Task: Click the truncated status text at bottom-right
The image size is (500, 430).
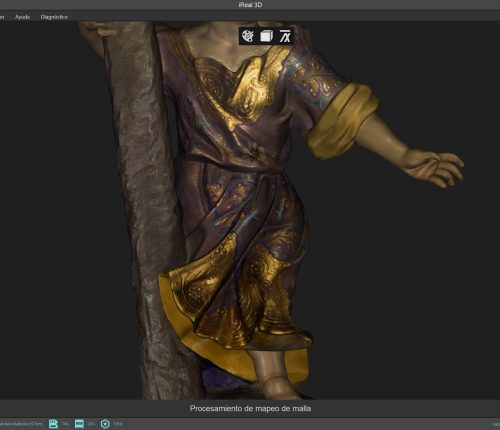Action: tap(496, 424)
